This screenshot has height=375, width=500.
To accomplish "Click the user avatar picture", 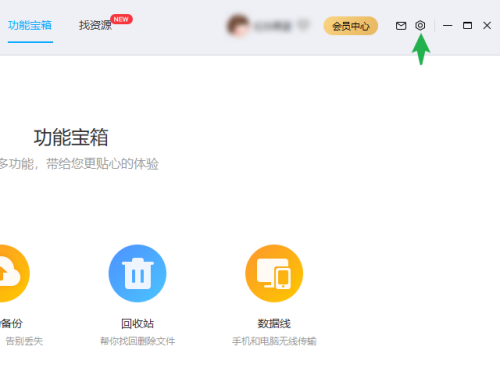I will tap(238, 26).
